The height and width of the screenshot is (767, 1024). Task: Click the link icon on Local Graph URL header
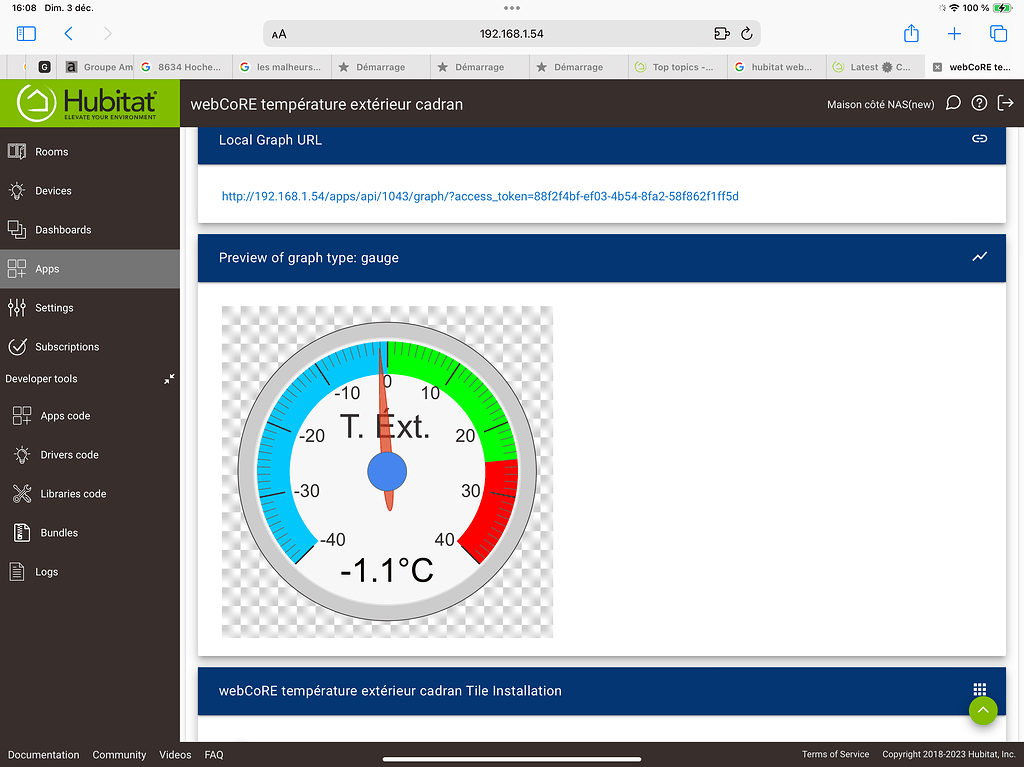click(979, 139)
